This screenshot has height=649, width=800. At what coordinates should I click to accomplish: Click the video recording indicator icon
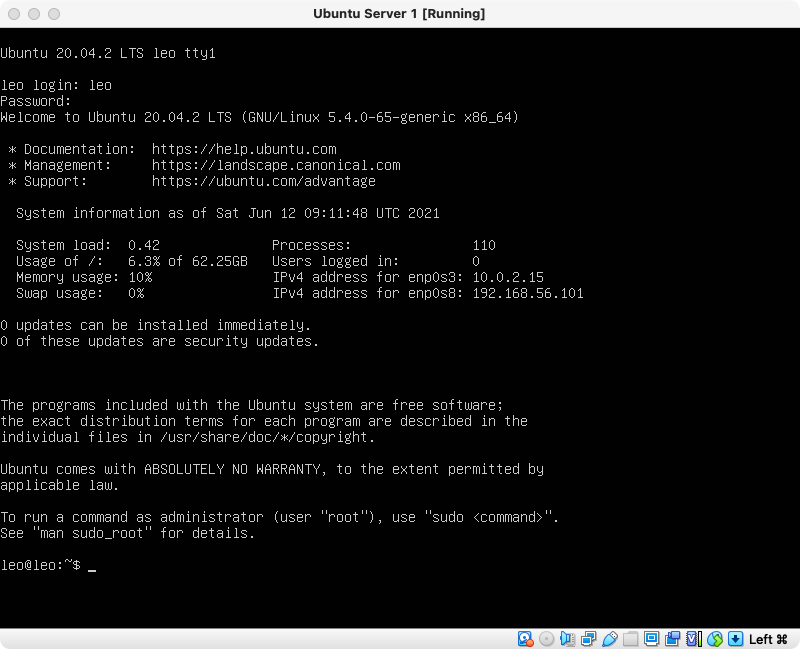coord(672,639)
